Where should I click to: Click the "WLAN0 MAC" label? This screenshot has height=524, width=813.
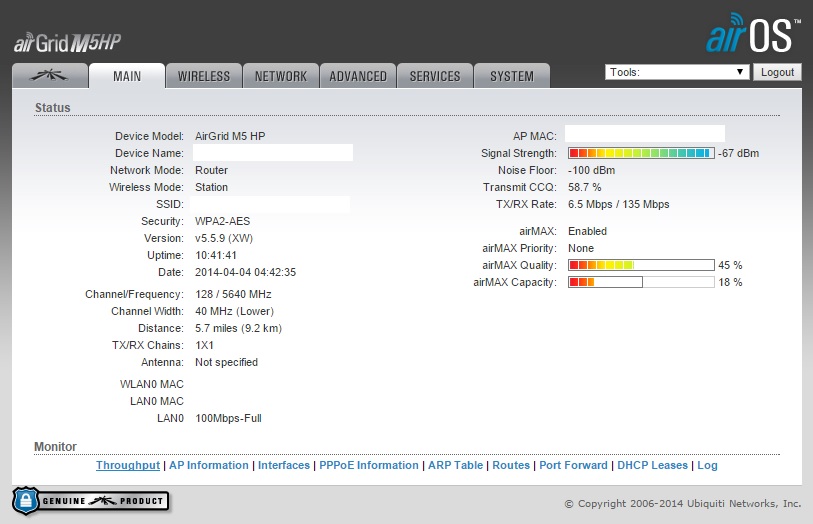(151, 384)
